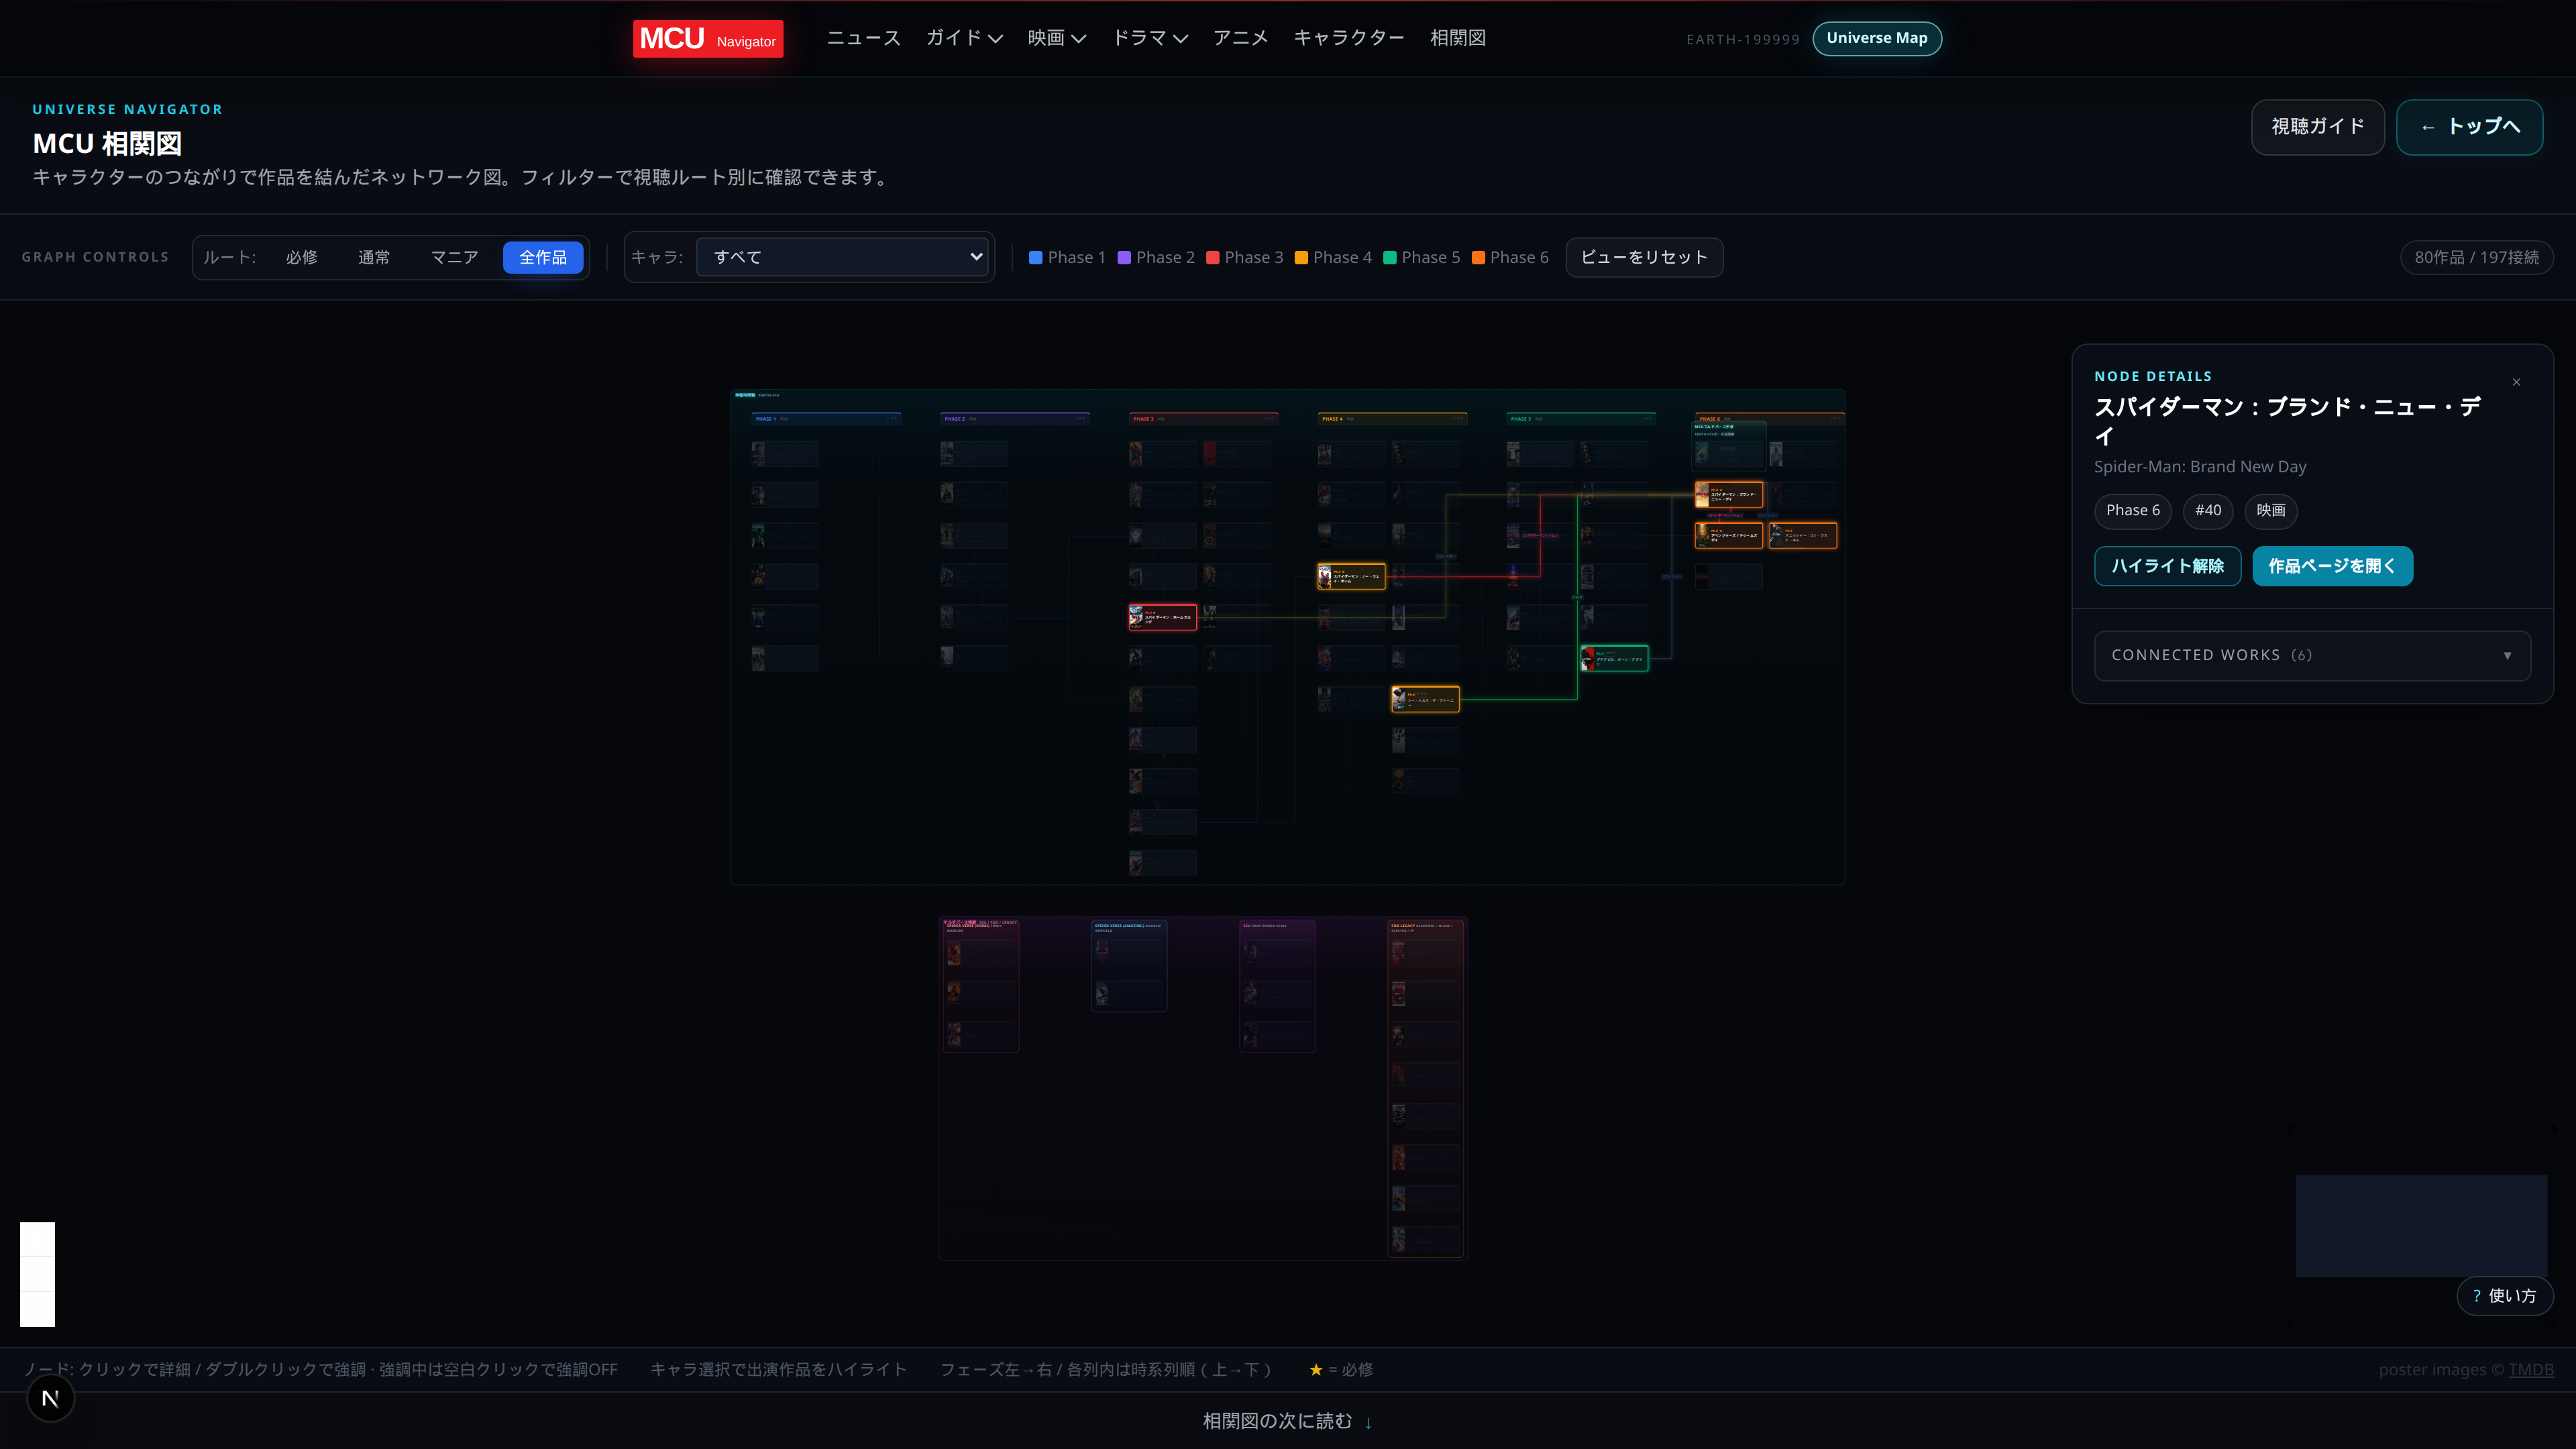
Task: Open the 視聴ガイド button
Action: (2318, 127)
